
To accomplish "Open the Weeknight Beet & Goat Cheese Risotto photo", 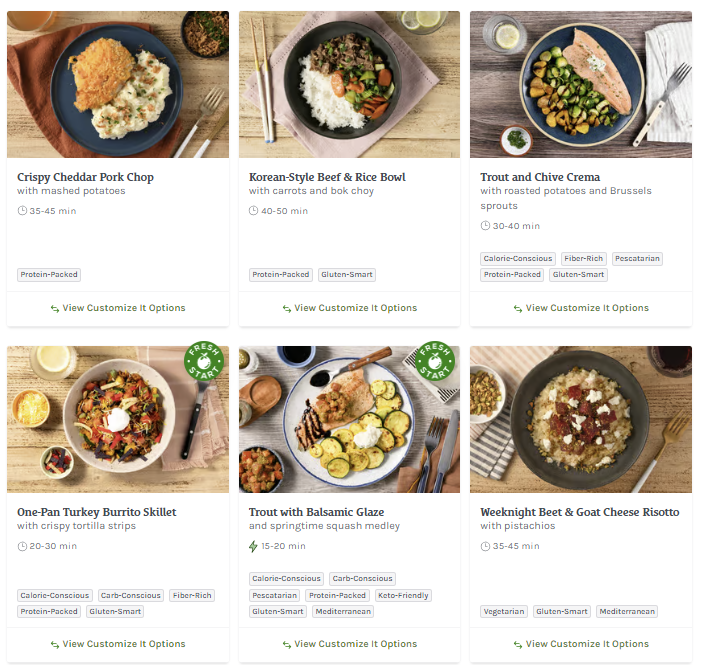I will click(x=580, y=419).
